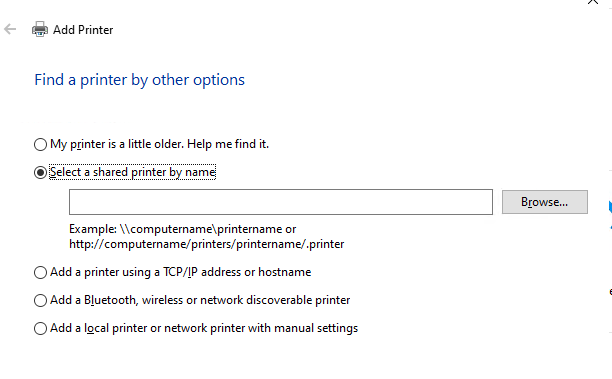Click the printer icon beside Add Printer
Viewport: 612px width, 379px height.
(x=40, y=29)
